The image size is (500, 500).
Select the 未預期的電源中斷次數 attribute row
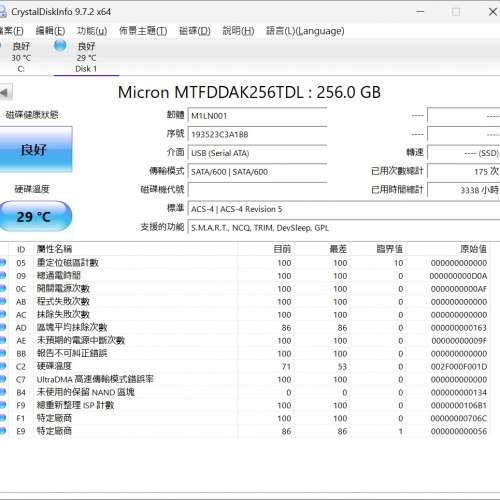pos(245,340)
